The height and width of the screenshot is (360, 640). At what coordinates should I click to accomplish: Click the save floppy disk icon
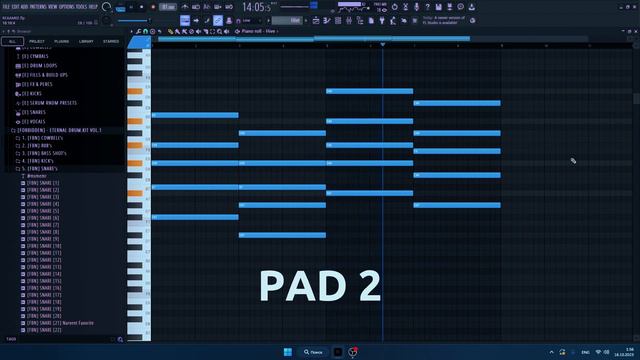click(x=438, y=7)
